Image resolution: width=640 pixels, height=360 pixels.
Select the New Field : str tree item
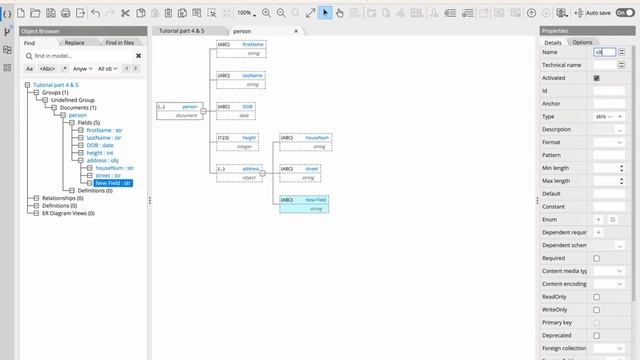coord(113,183)
